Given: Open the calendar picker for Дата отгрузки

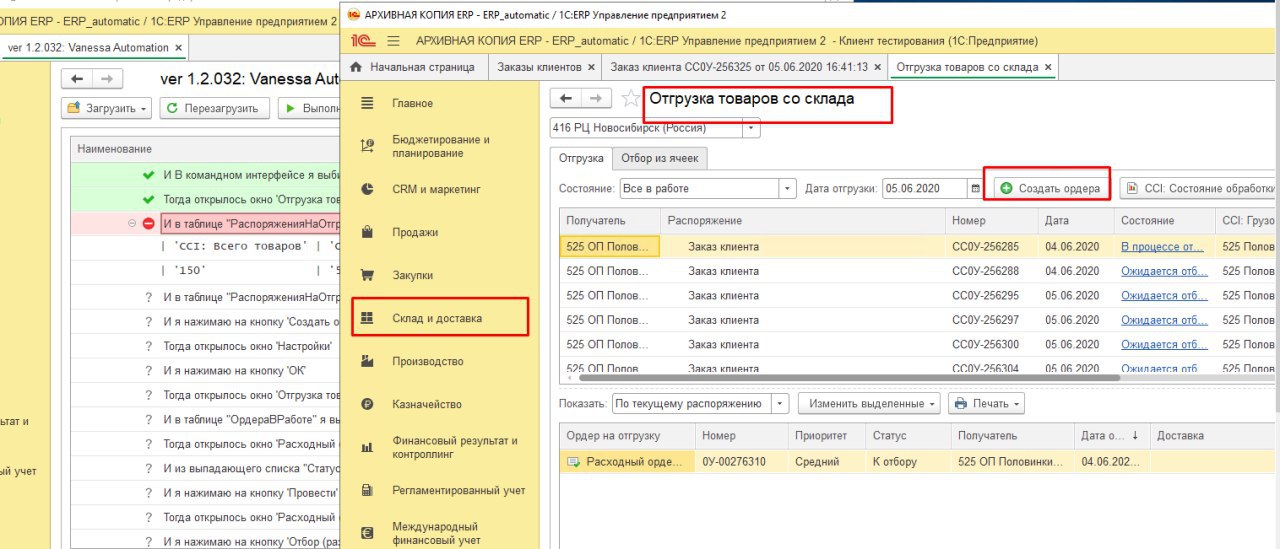Looking at the screenshot, I should [x=975, y=188].
